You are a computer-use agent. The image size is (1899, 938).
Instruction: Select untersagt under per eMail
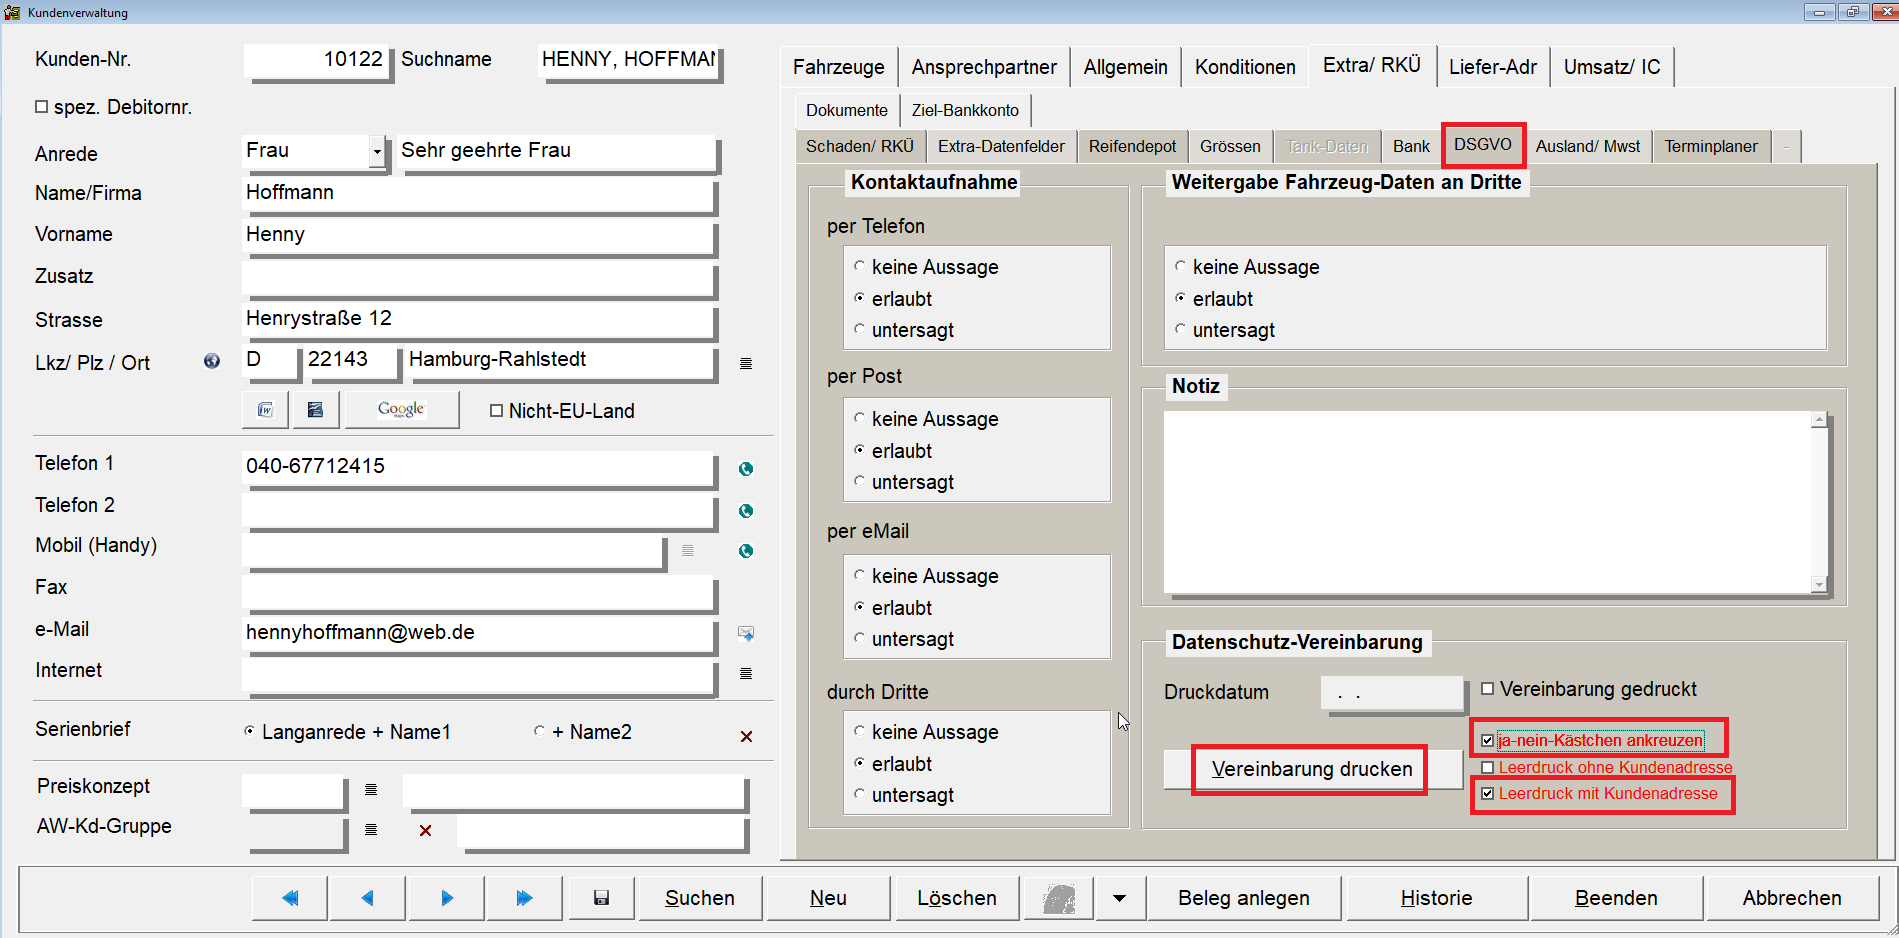coord(859,638)
